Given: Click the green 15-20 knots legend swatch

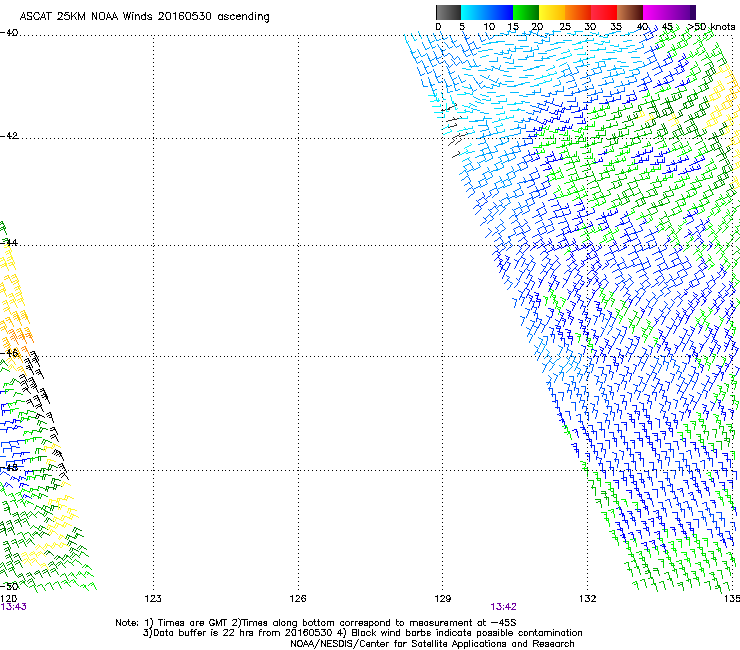Looking at the screenshot, I should 526,12.
